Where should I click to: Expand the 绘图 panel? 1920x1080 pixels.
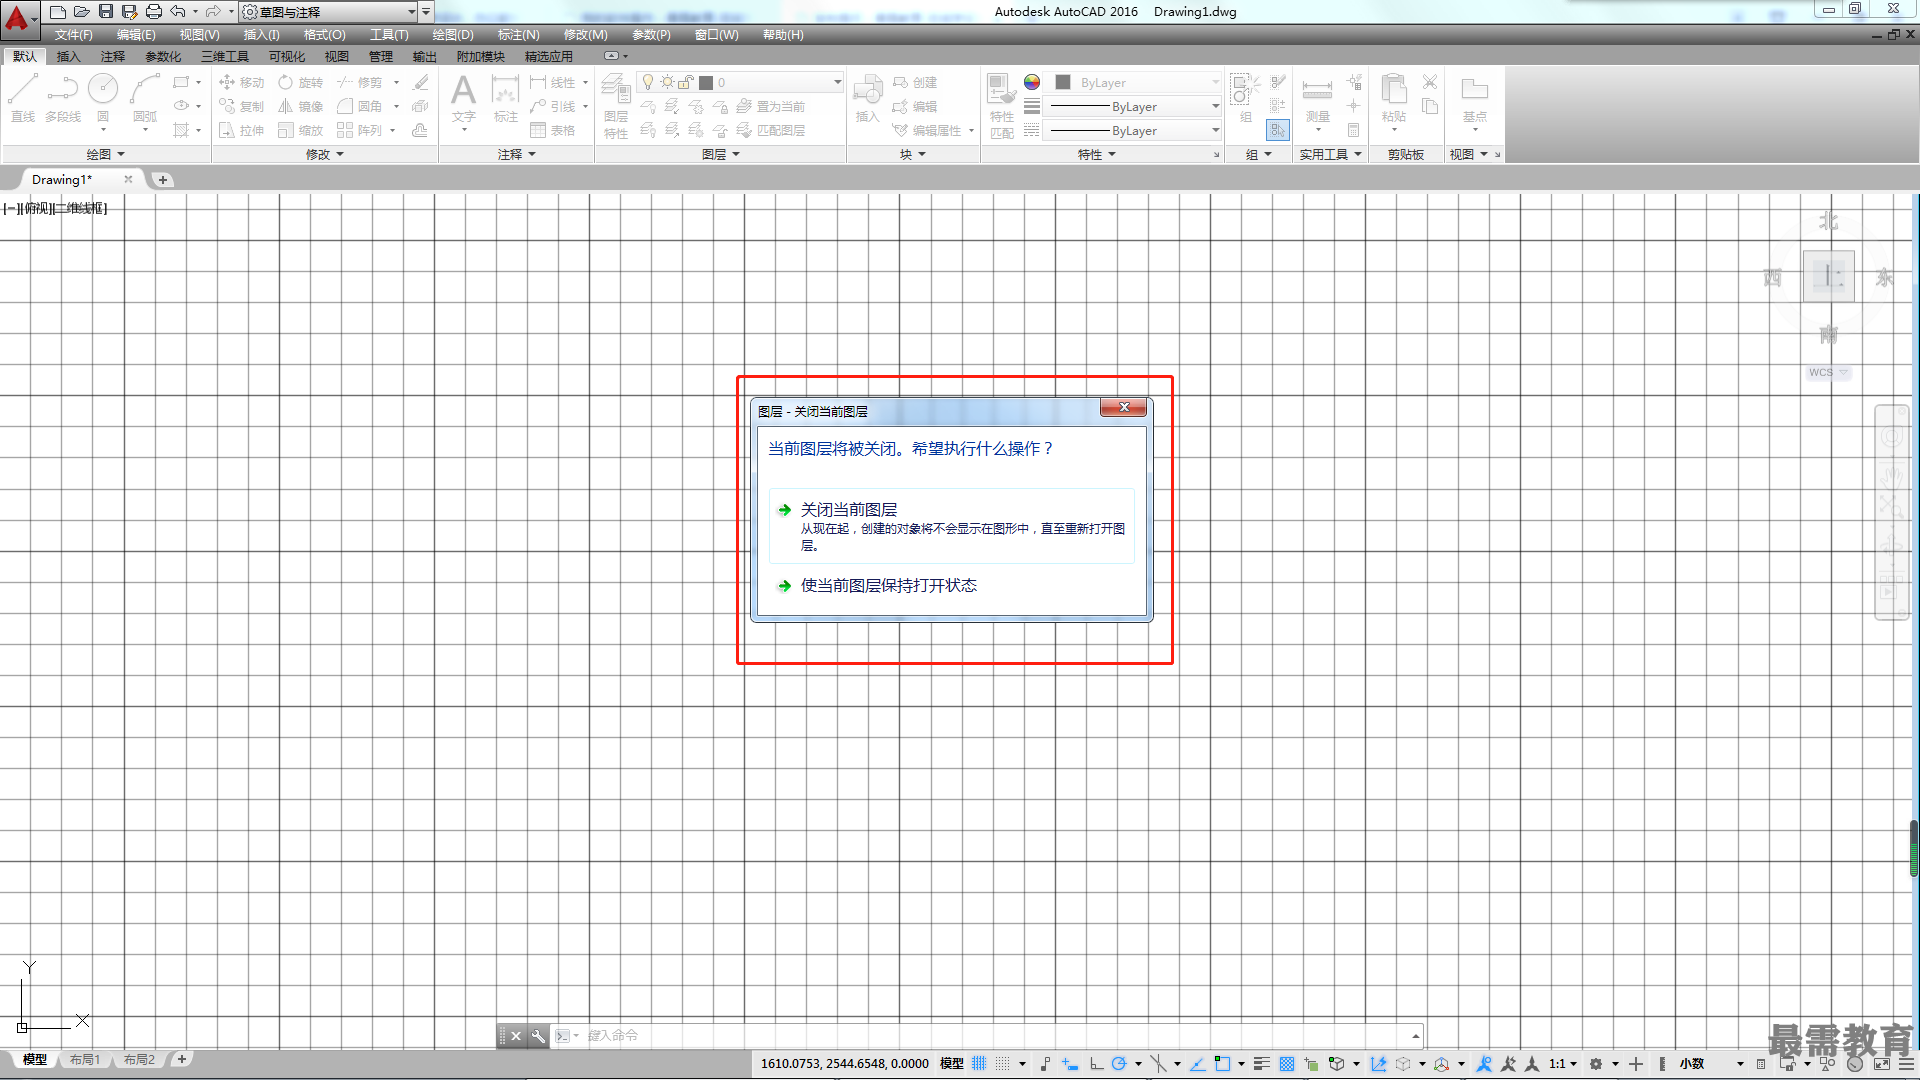click(x=106, y=154)
